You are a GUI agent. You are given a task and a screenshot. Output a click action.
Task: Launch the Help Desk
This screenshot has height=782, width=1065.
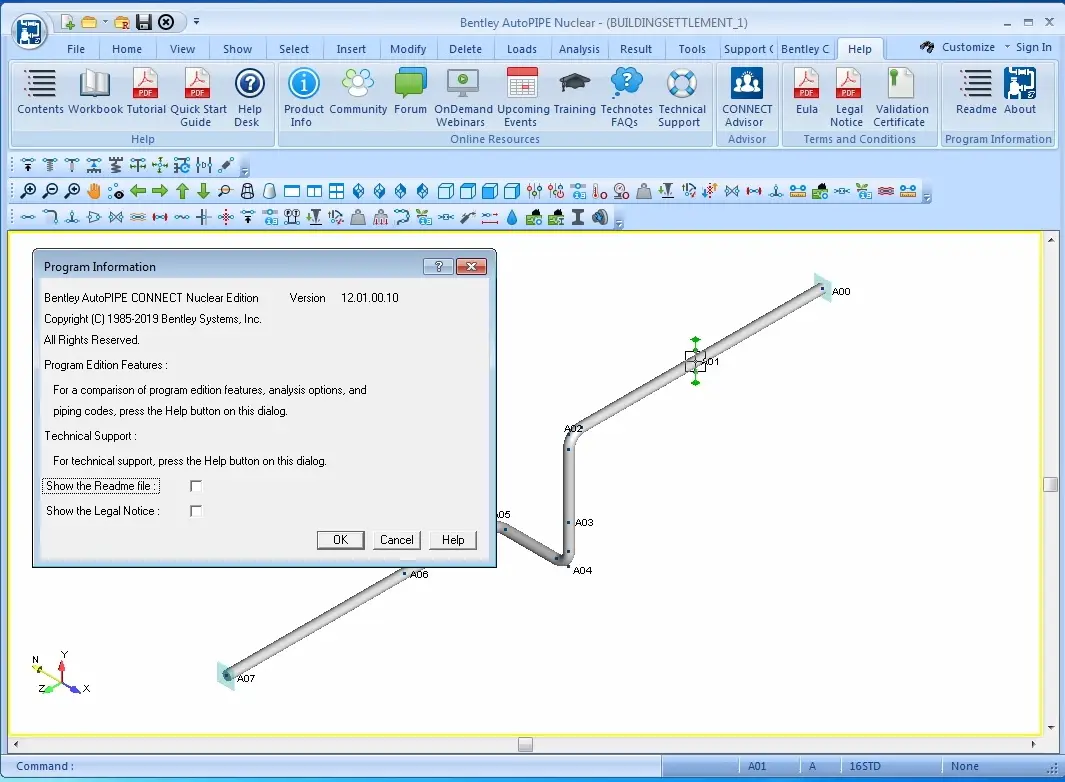249,98
